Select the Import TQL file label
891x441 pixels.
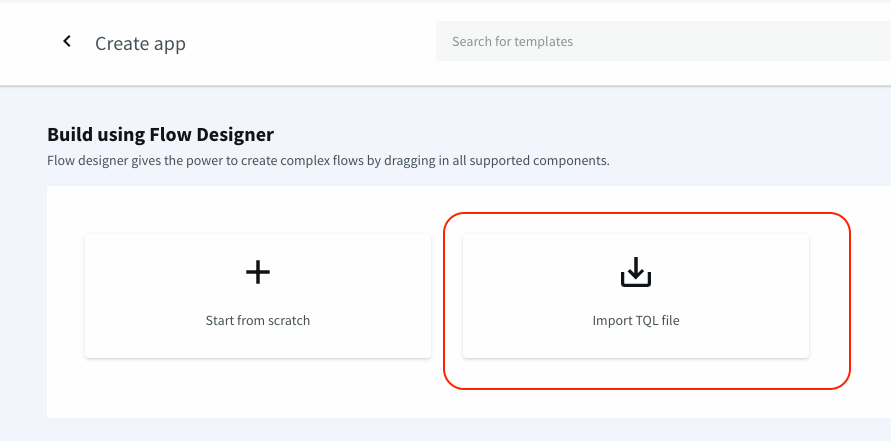[636, 321]
